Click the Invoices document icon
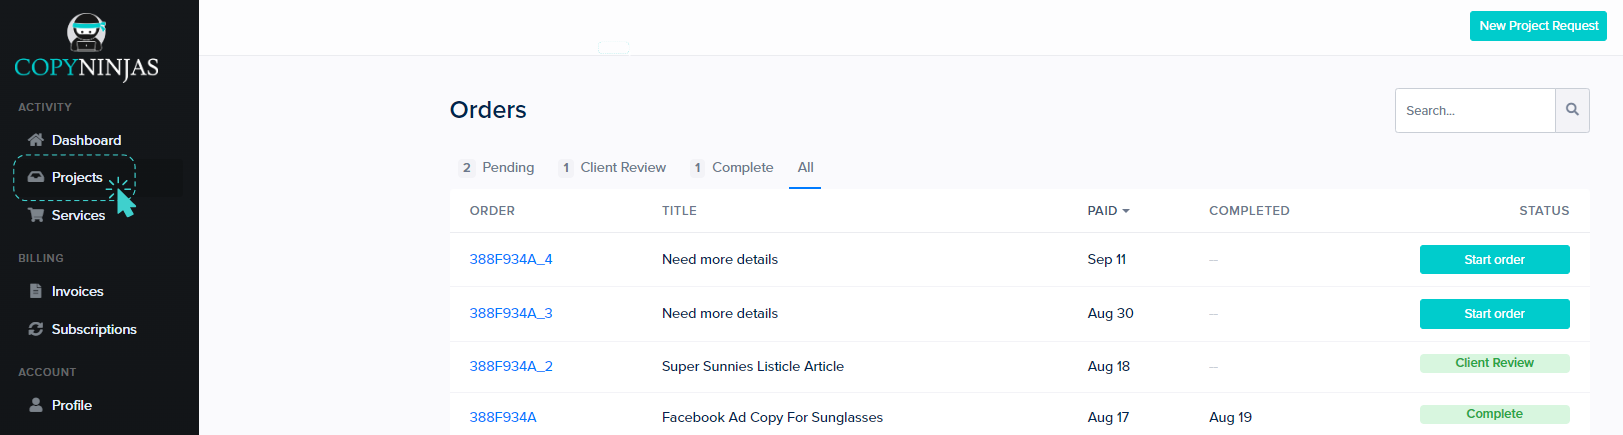This screenshot has height=435, width=1623. click(x=36, y=291)
